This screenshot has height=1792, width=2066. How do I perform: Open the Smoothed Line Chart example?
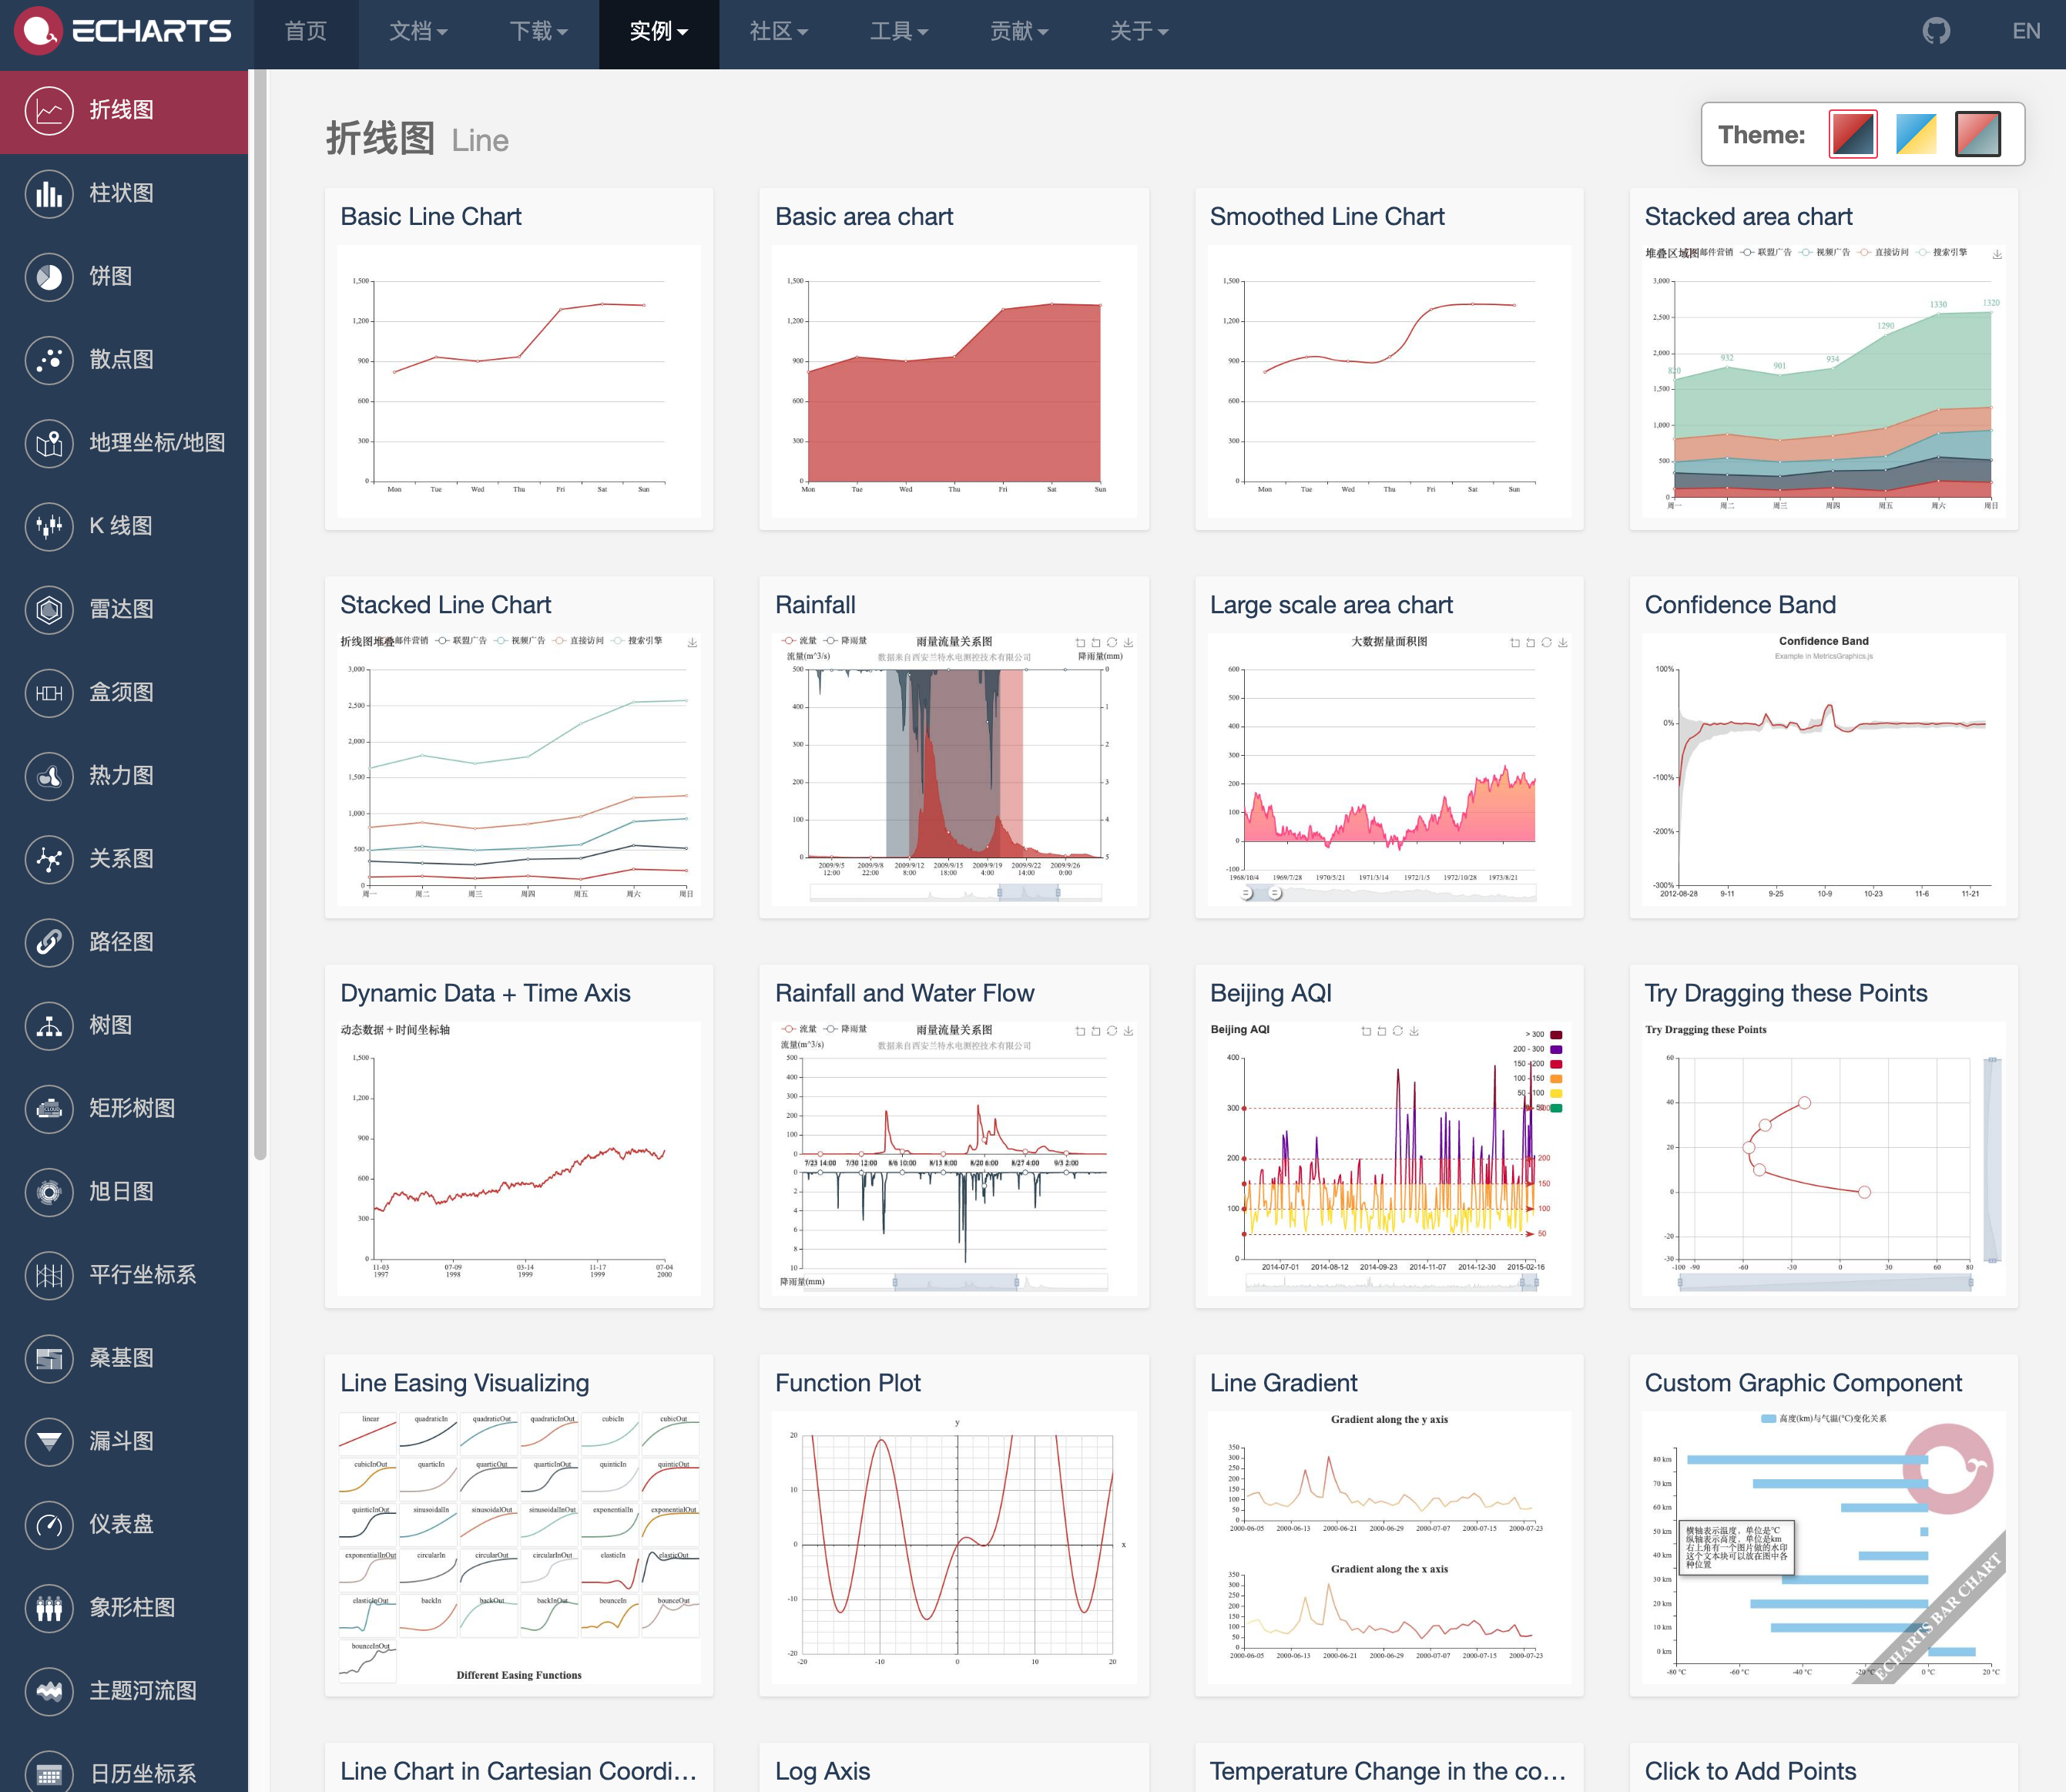[x=1389, y=359]
